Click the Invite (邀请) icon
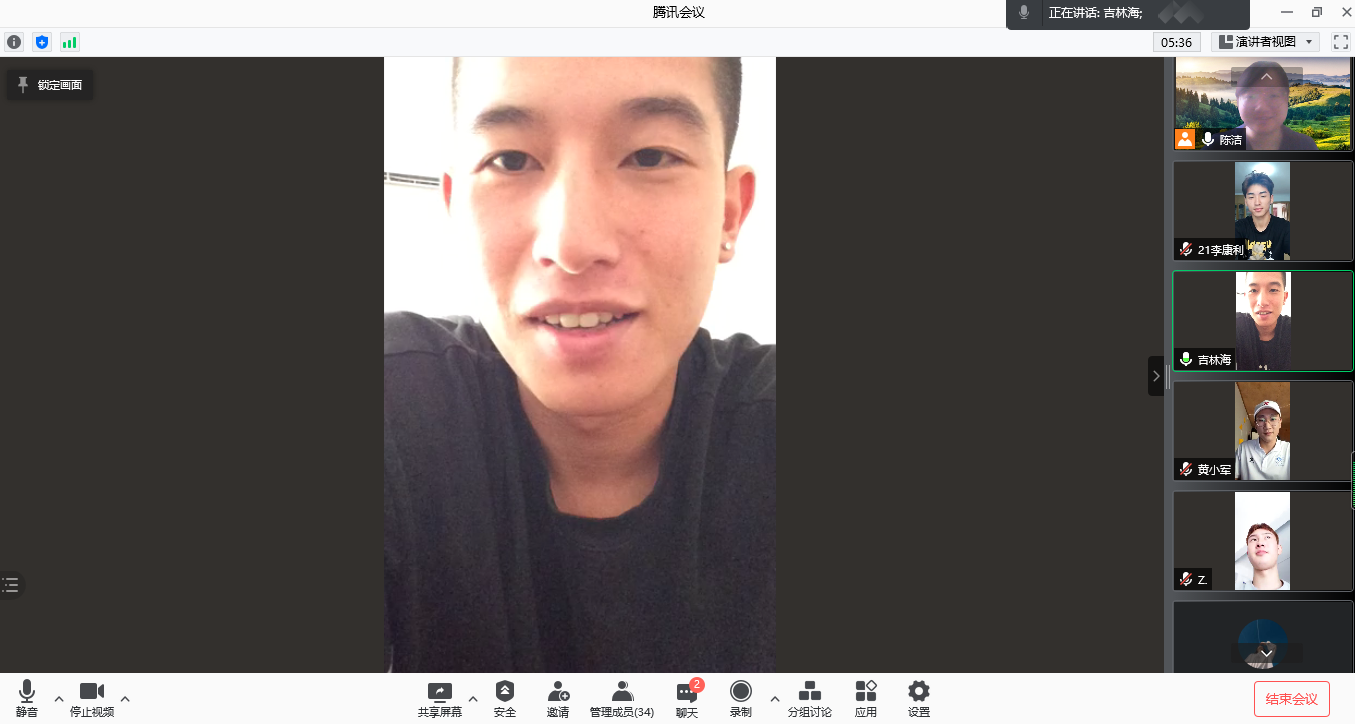This screenshot has height=724, width=1355. tap(558, 699)
